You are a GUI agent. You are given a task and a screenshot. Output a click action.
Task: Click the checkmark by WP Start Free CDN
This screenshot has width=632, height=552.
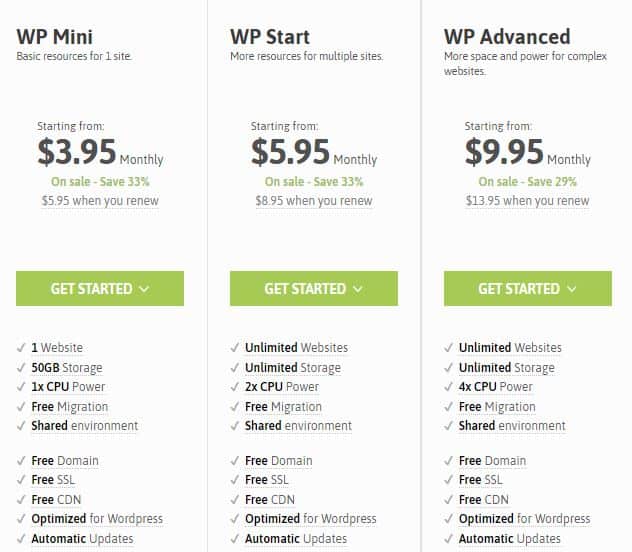[x=235, y=500]
